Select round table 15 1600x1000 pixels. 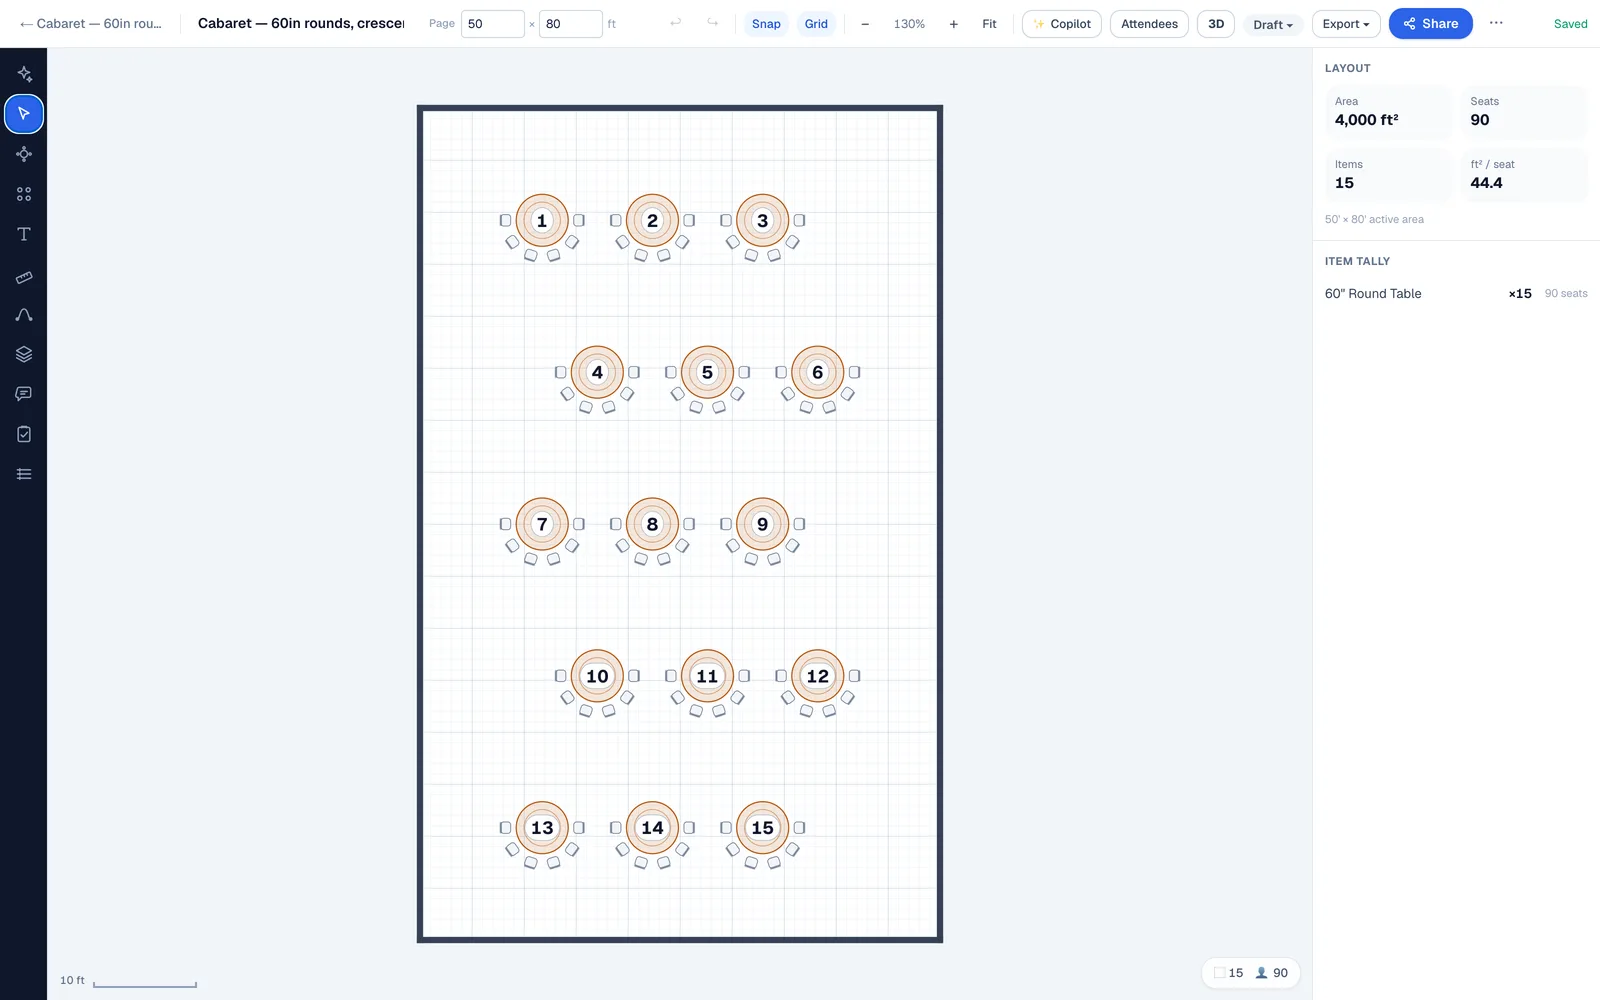[763, 828]
